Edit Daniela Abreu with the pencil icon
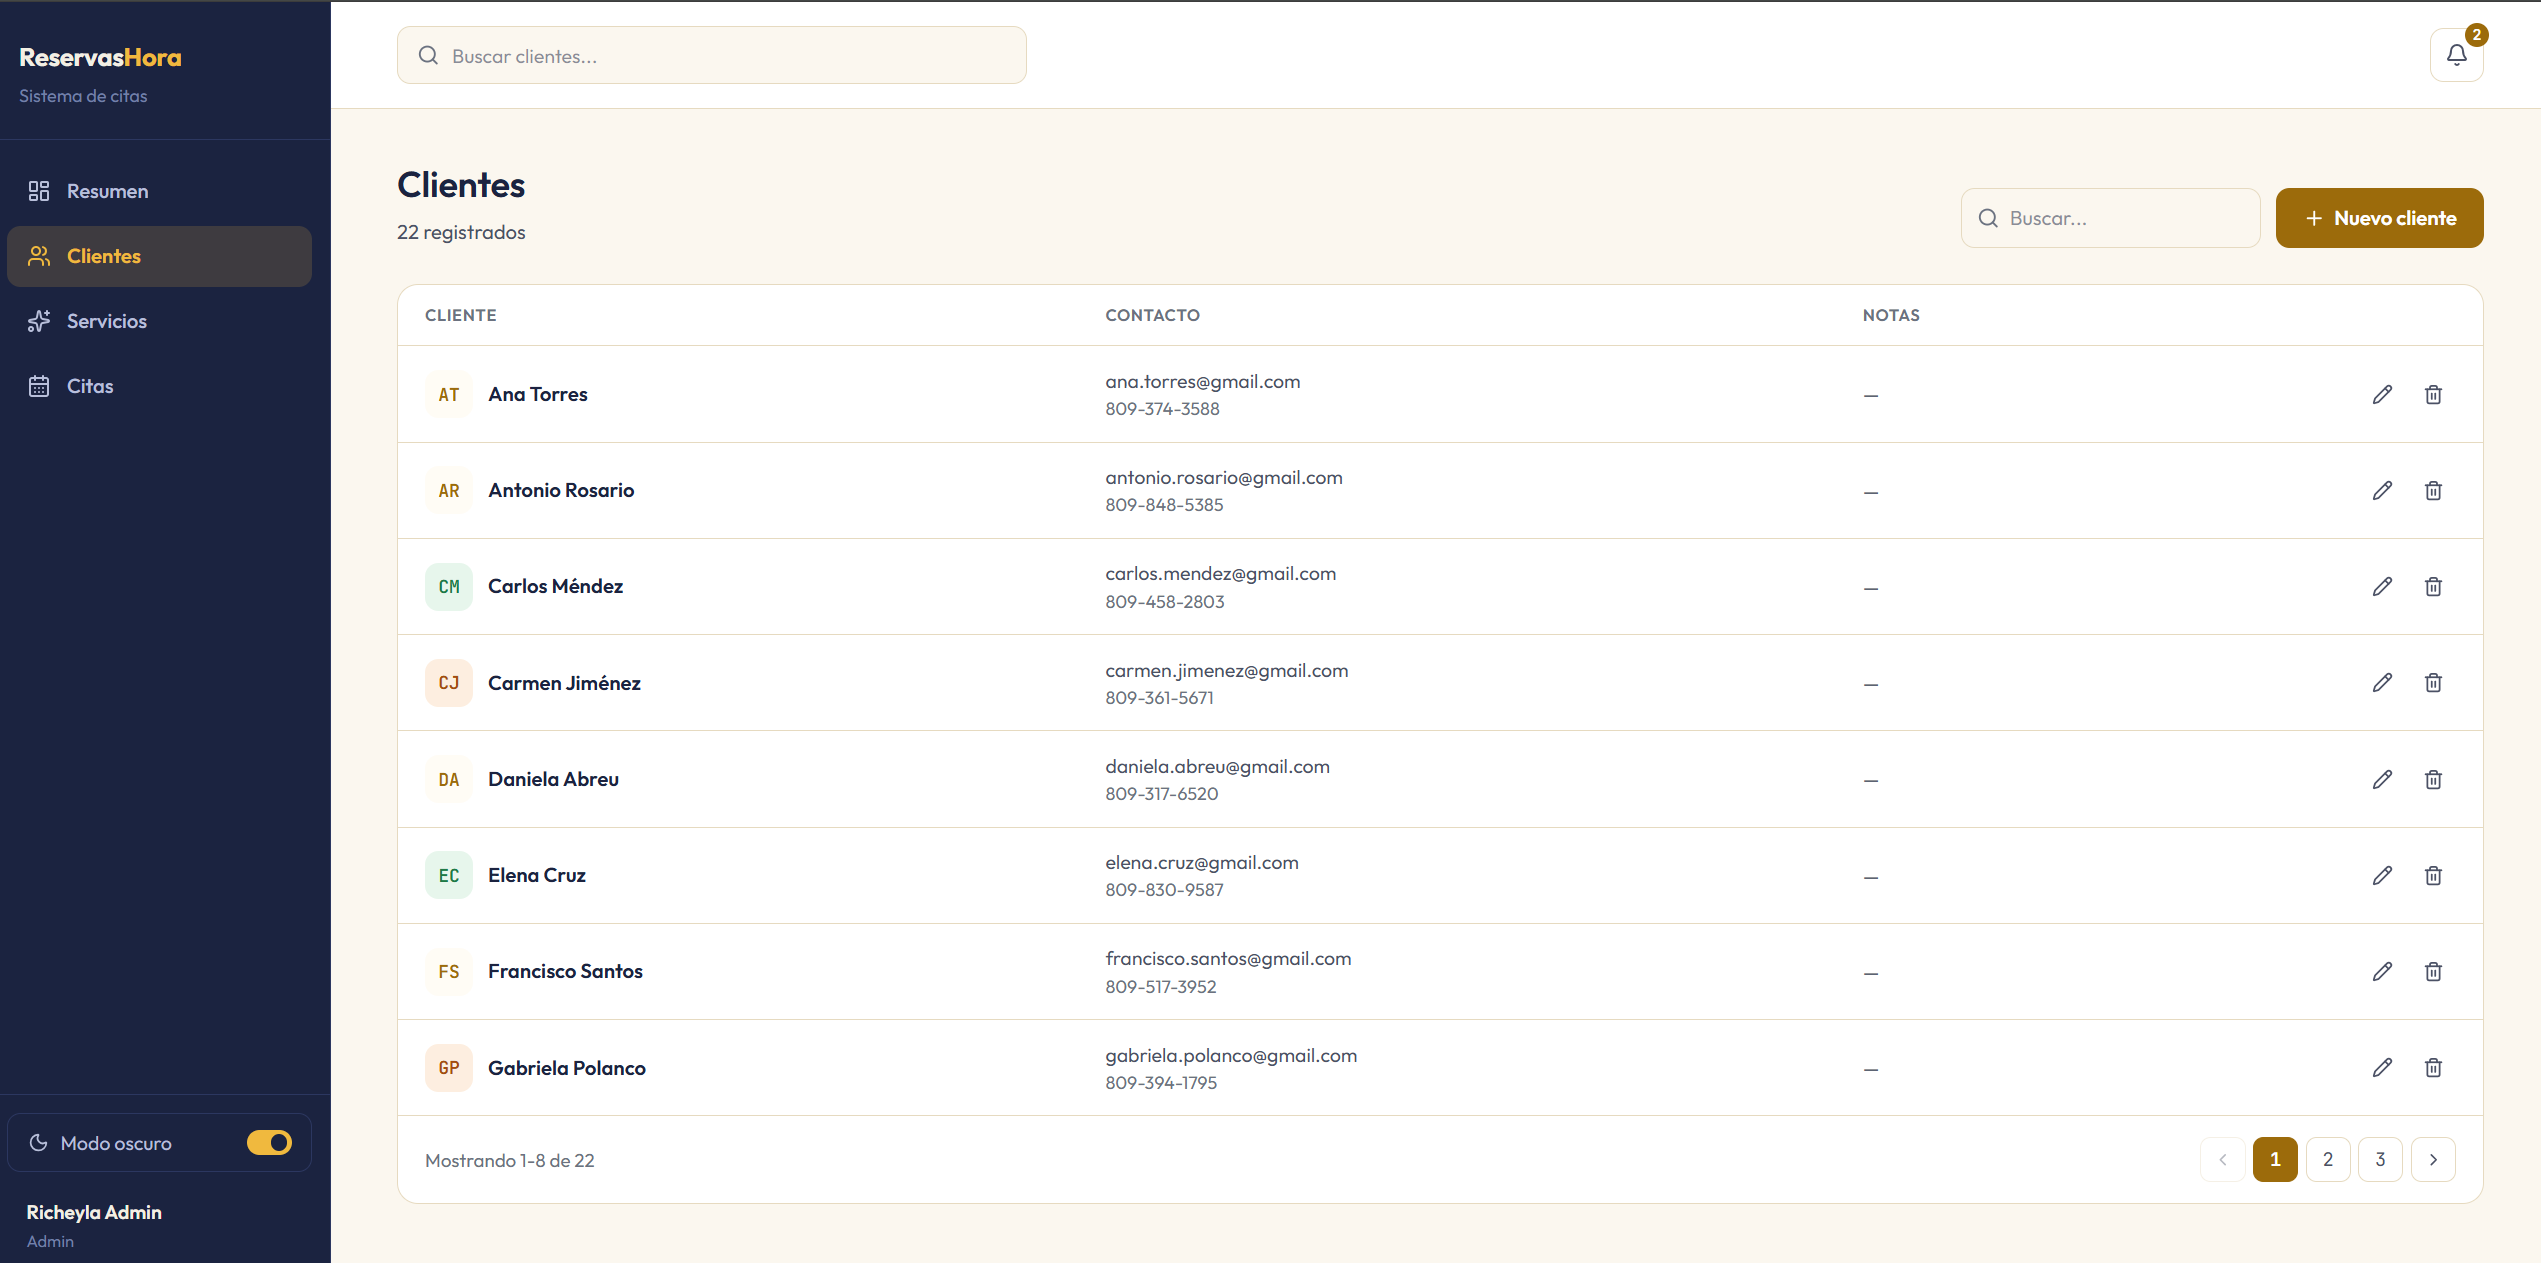The image size is (2541, 1263). (x=2382, y=779)
